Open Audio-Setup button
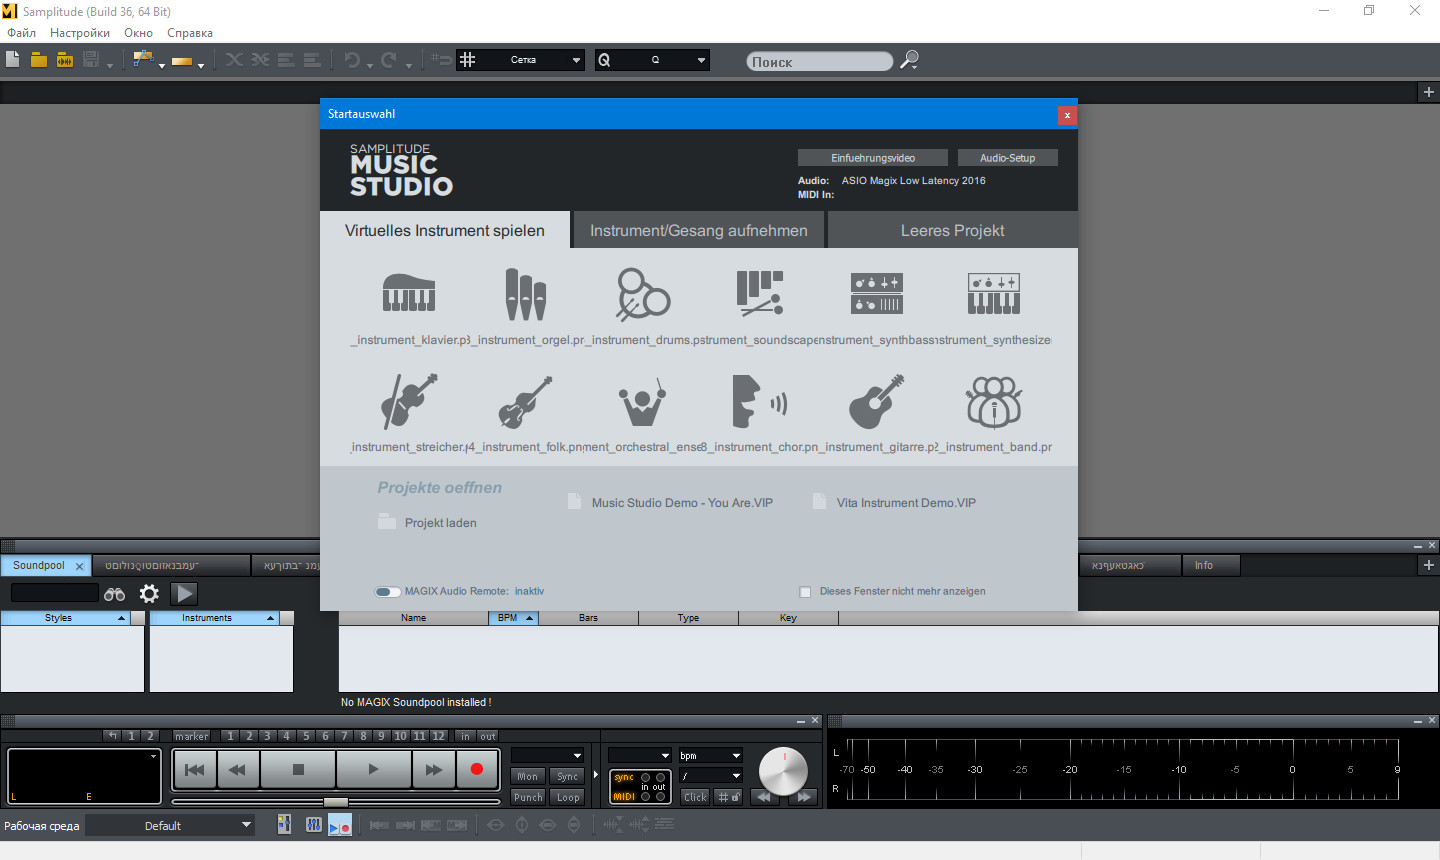 point(1007,158)
